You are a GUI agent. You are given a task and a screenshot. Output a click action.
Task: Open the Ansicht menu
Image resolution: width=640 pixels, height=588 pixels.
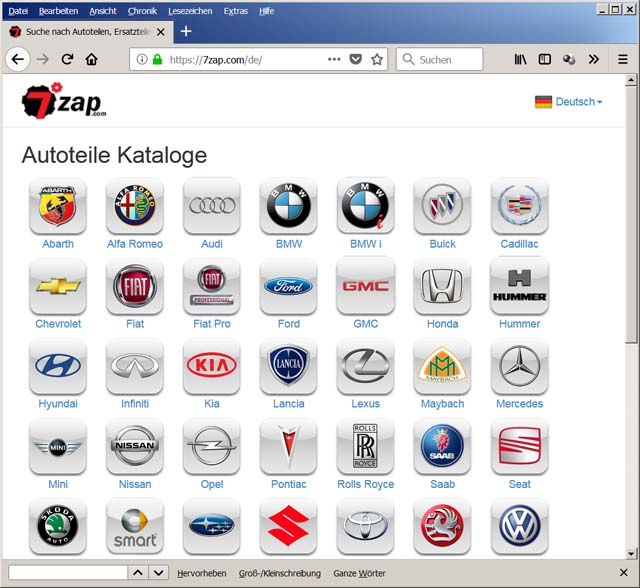pos(103,11)
